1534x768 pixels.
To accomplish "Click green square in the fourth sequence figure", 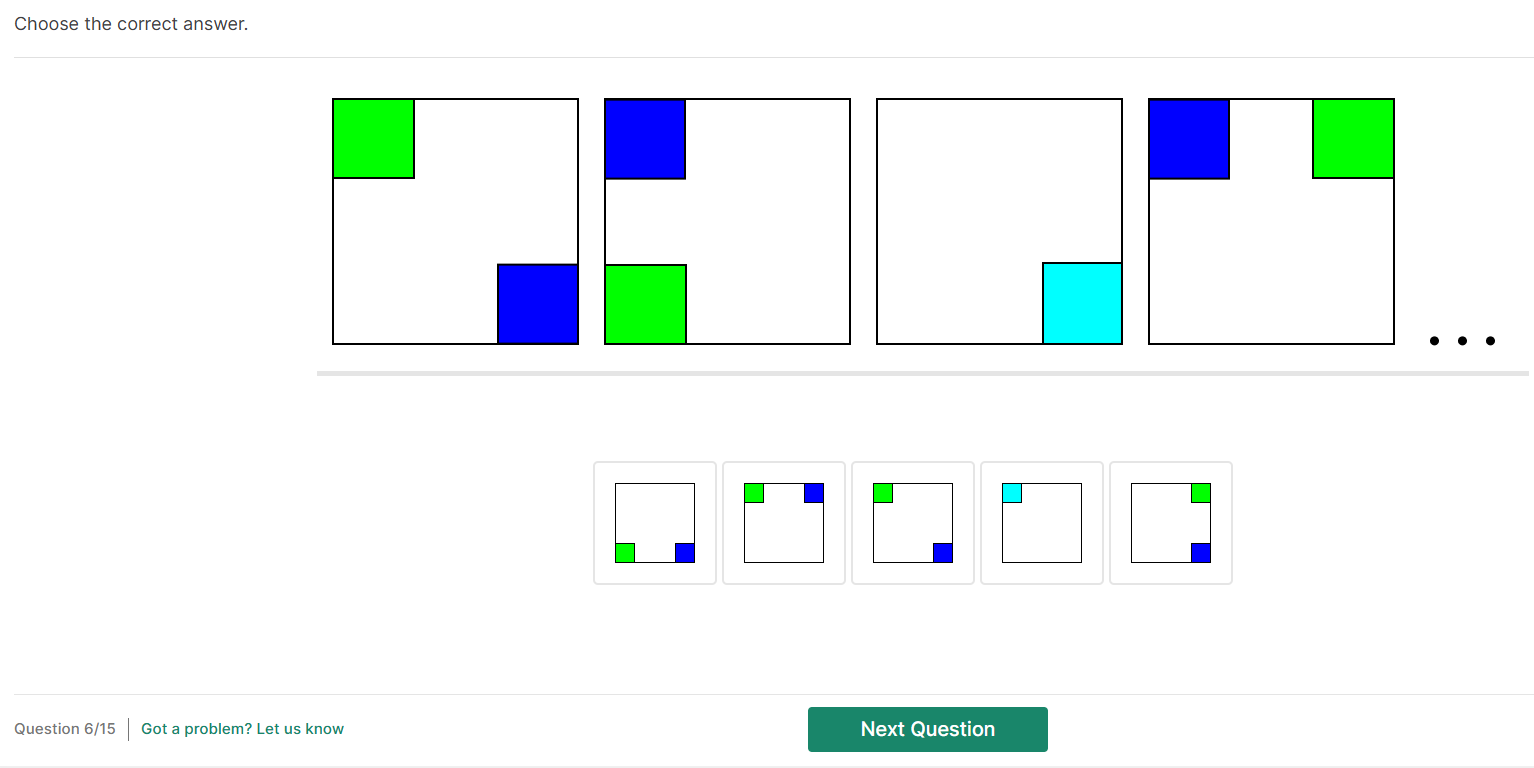I will (1353, 139).
